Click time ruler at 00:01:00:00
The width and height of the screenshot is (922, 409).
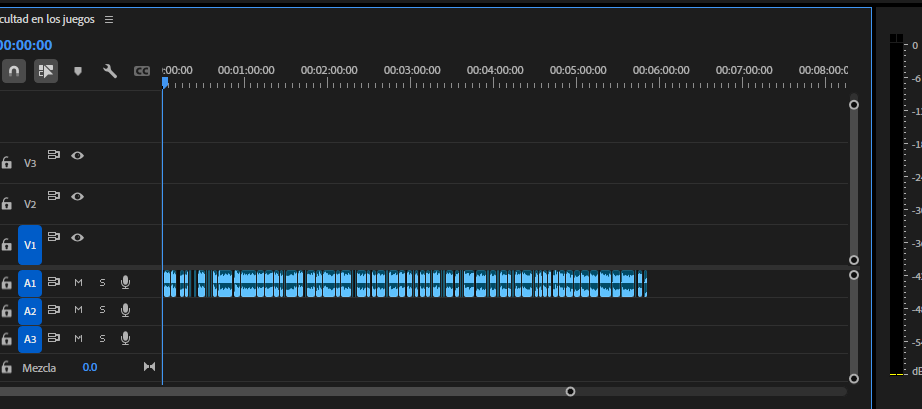[246, 71]
